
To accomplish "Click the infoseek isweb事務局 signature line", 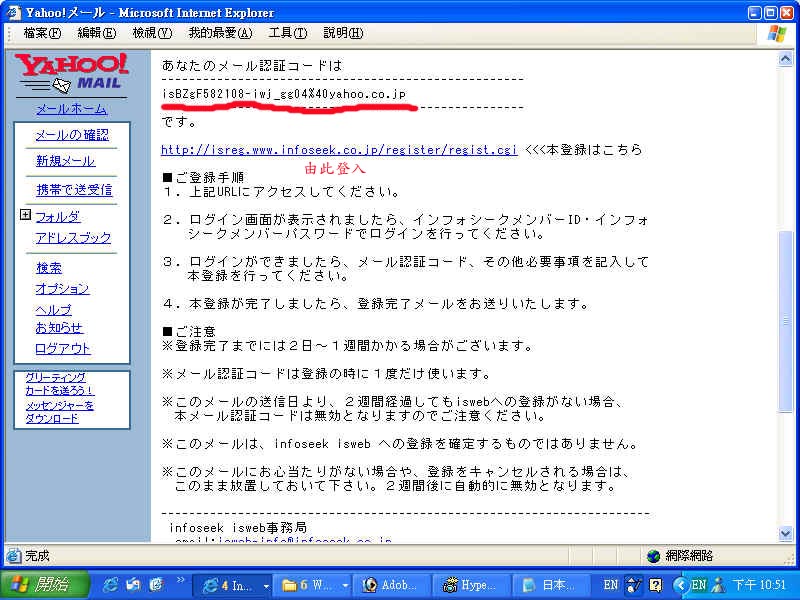I will pyautogui.click(x=238, y=528).
